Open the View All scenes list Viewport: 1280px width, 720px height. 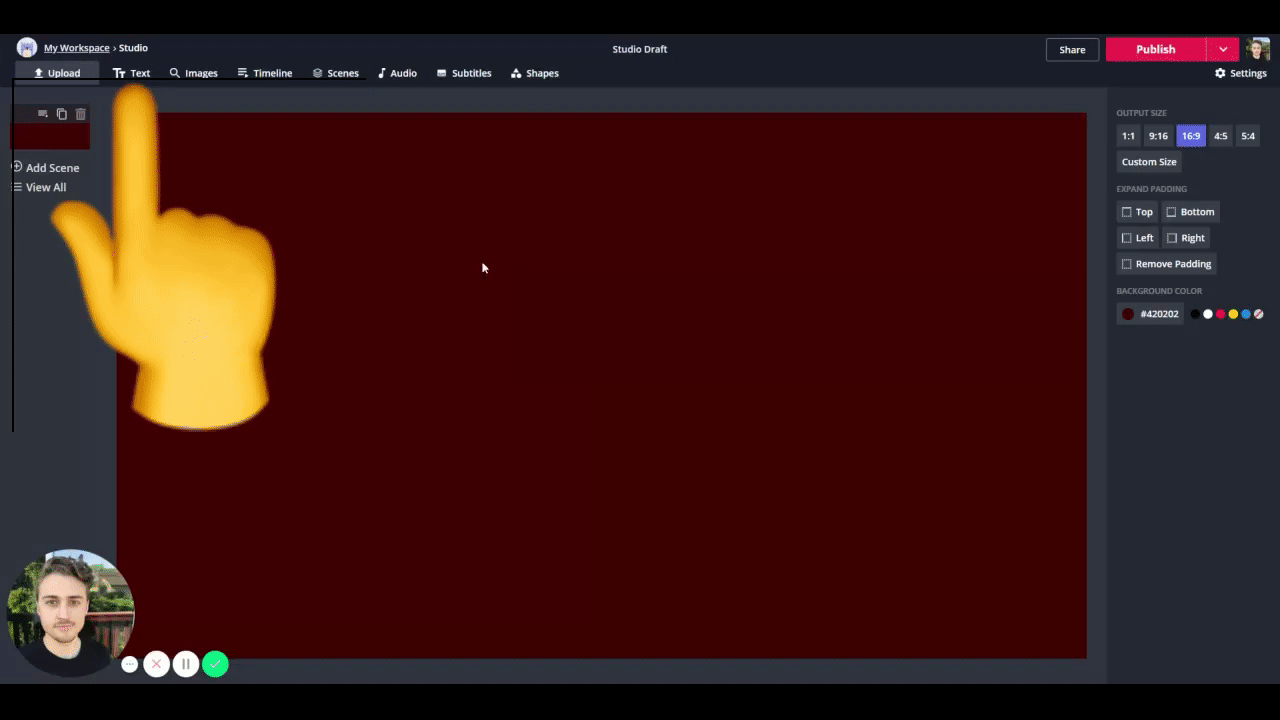[x=45, y=187]
